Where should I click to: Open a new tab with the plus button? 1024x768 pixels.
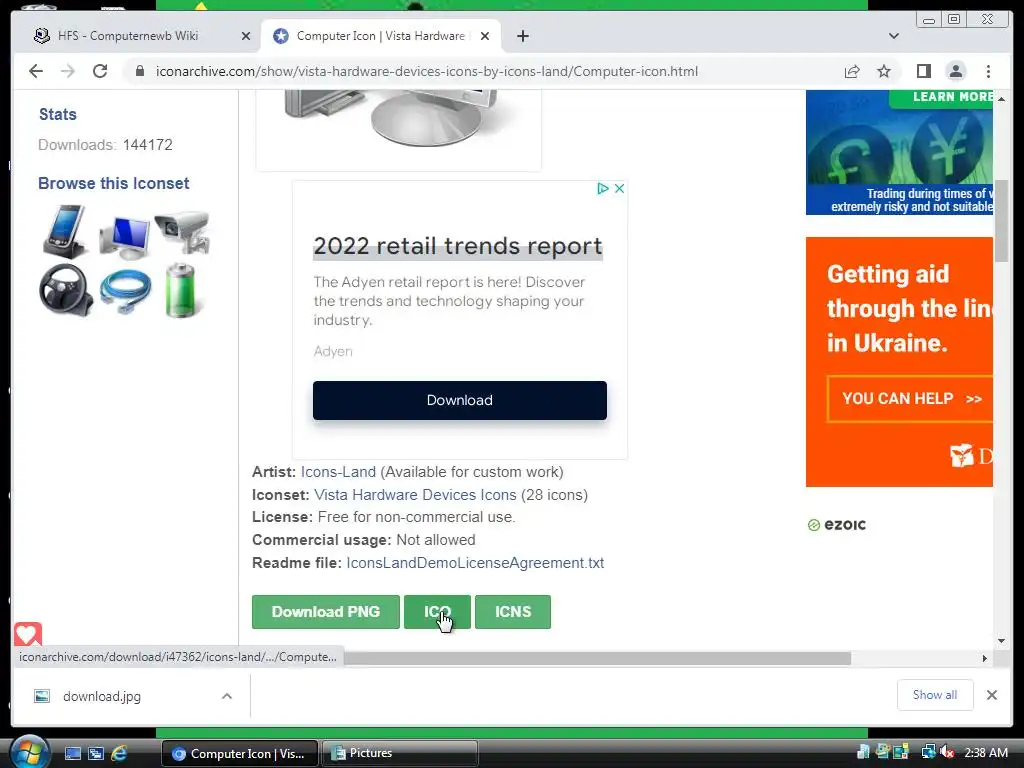[x=522, y=36]
